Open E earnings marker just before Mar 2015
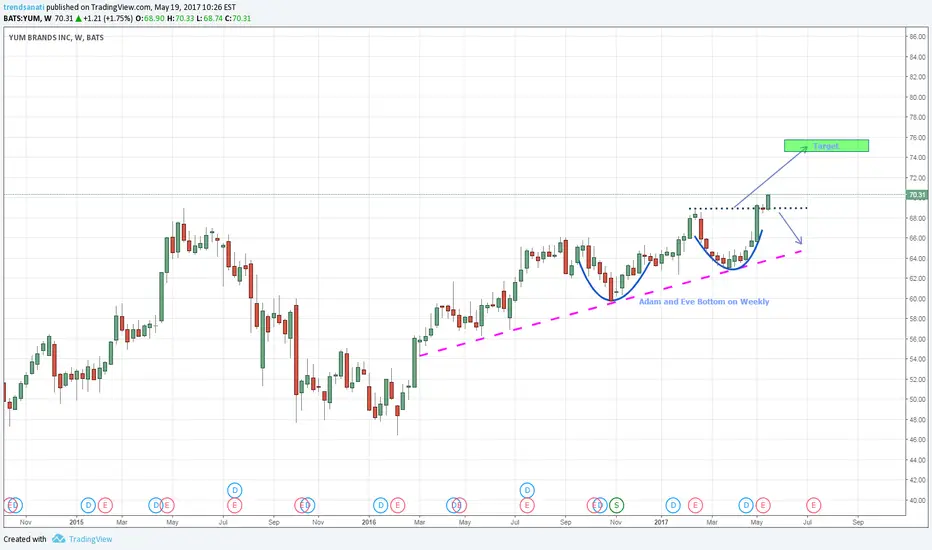Image resolution: width=932 pixels, height=550 pixels. (105, 505)
